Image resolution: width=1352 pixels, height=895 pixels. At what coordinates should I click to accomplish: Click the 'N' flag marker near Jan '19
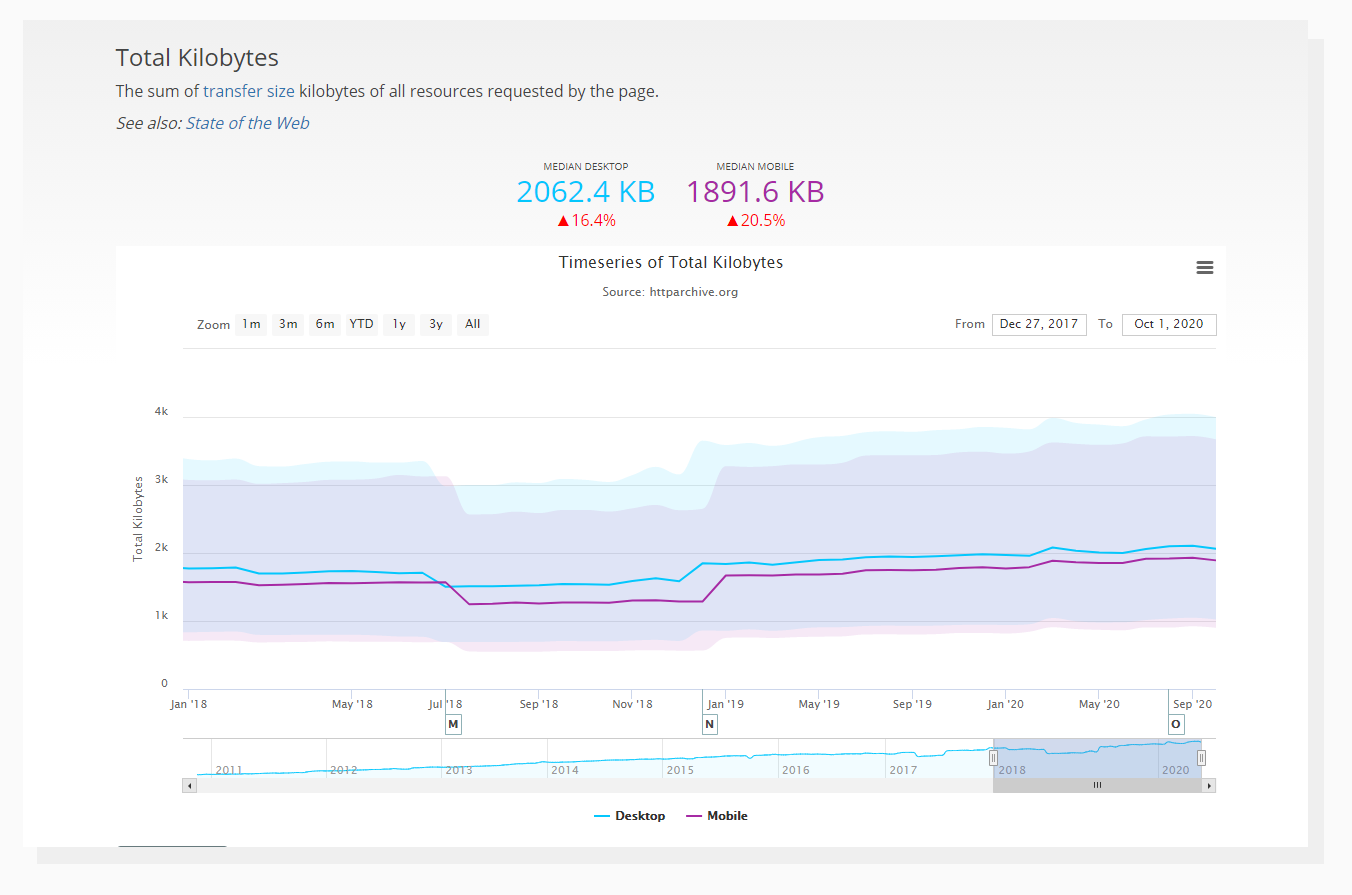coord(710,723)
